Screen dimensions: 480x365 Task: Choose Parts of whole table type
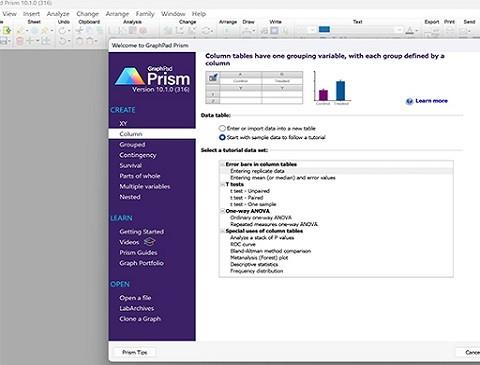tap(140, 176)
